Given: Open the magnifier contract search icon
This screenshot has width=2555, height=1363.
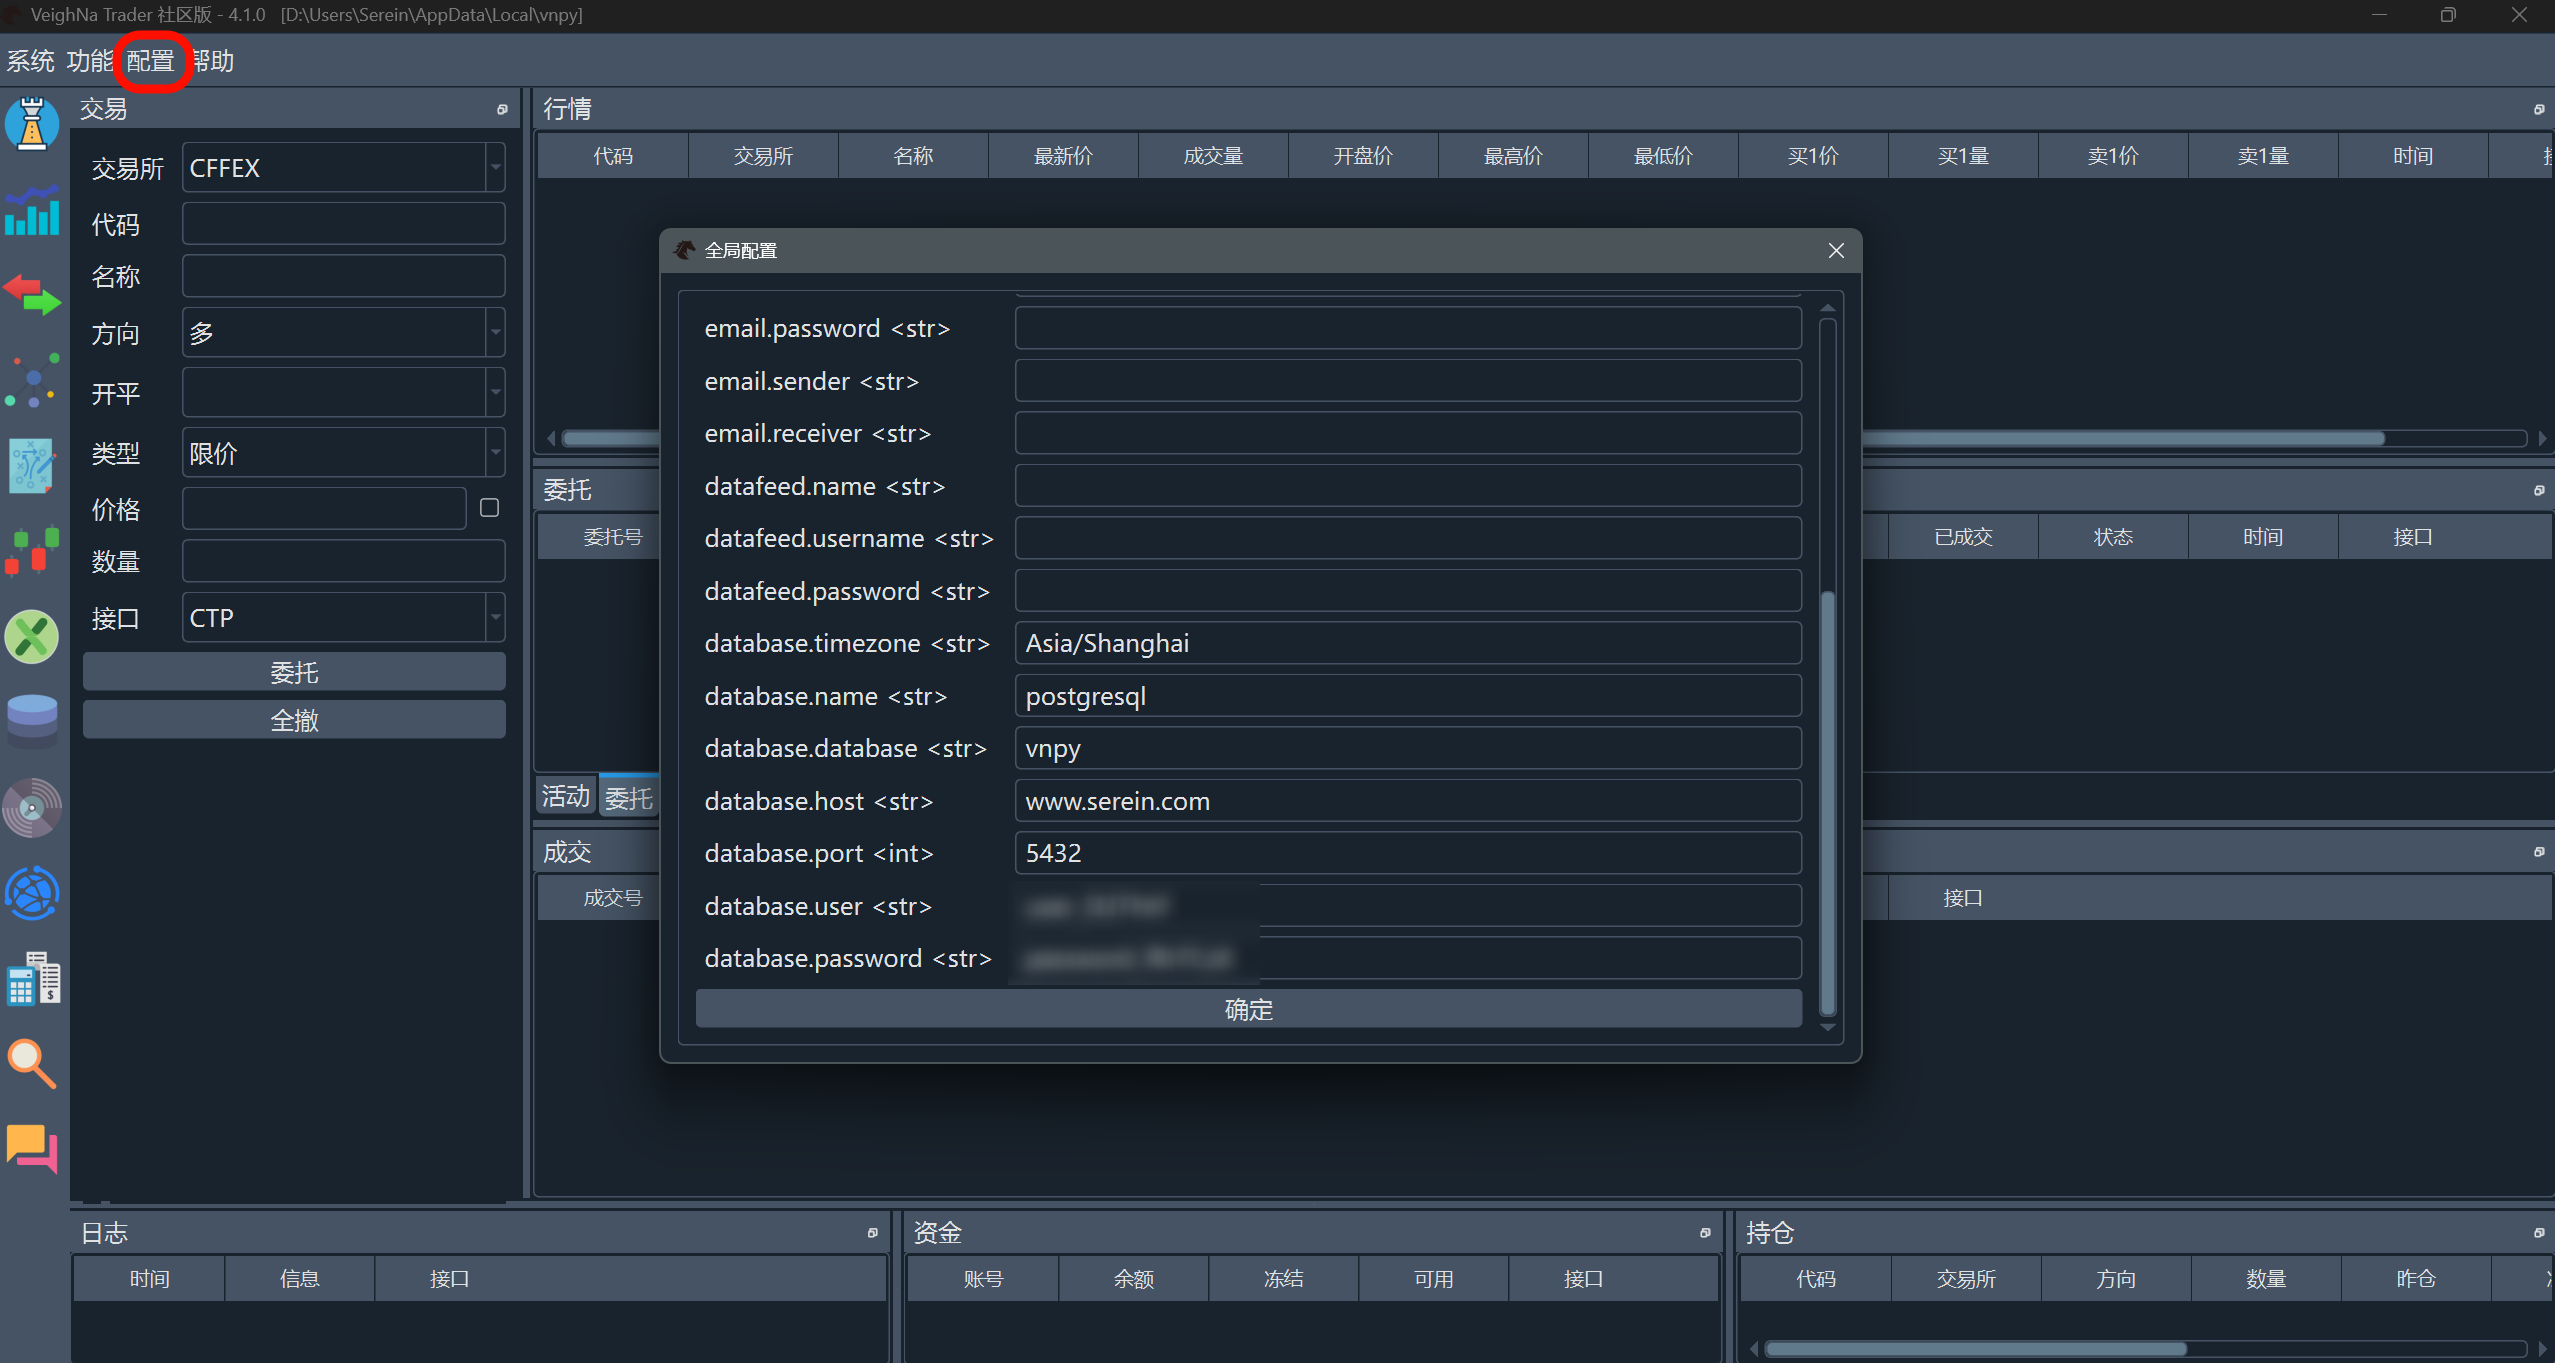Looking at the screenshot, I should (32, 1063).
